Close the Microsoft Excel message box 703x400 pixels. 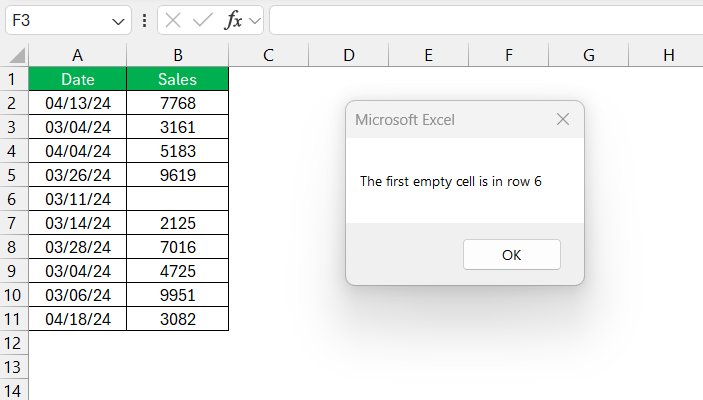tap(563, 119)
